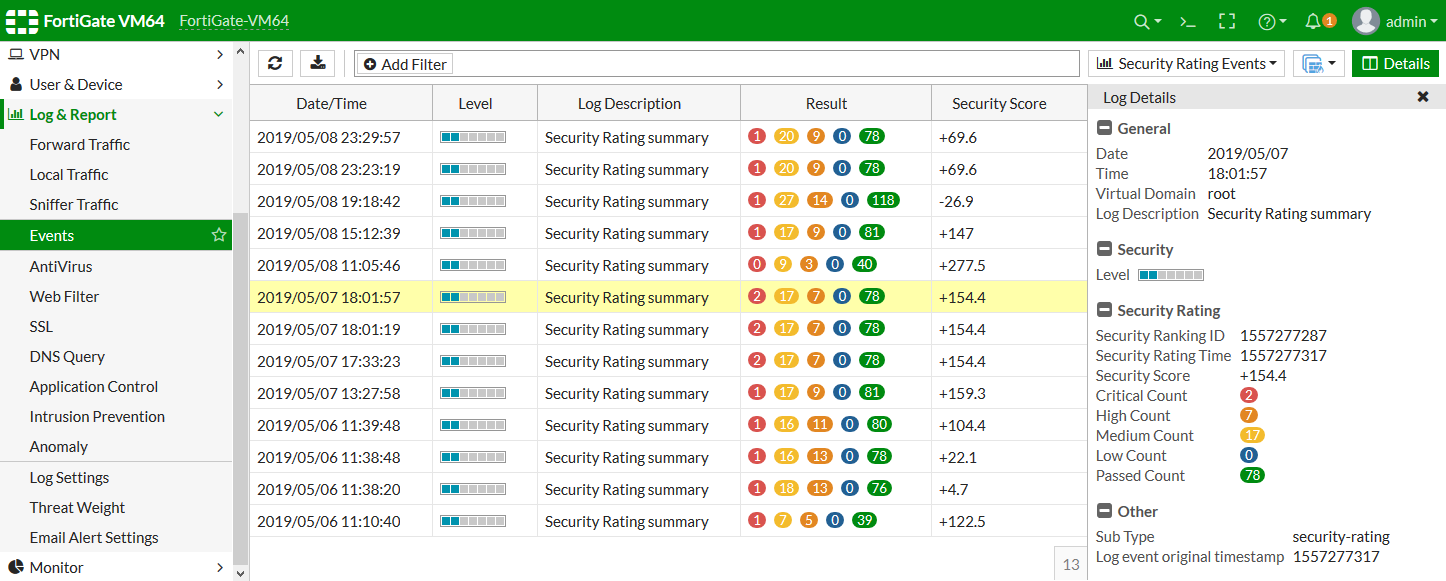The height and width of the screenshot is (581, 1446).
Task: Open Intrusion Prevention logs
Action: (96, 416)
